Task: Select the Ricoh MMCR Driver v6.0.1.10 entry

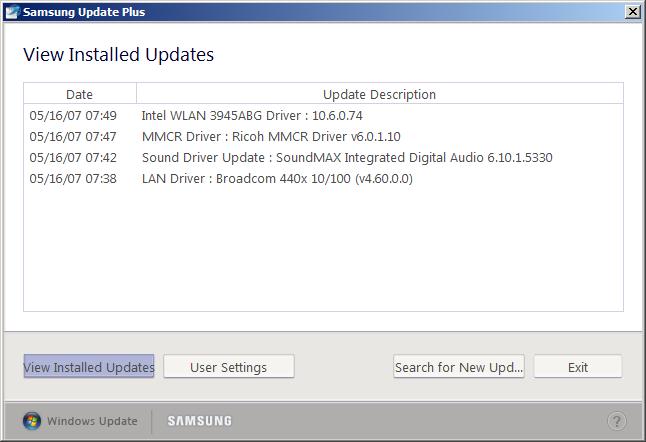Action: coord(271,136)
